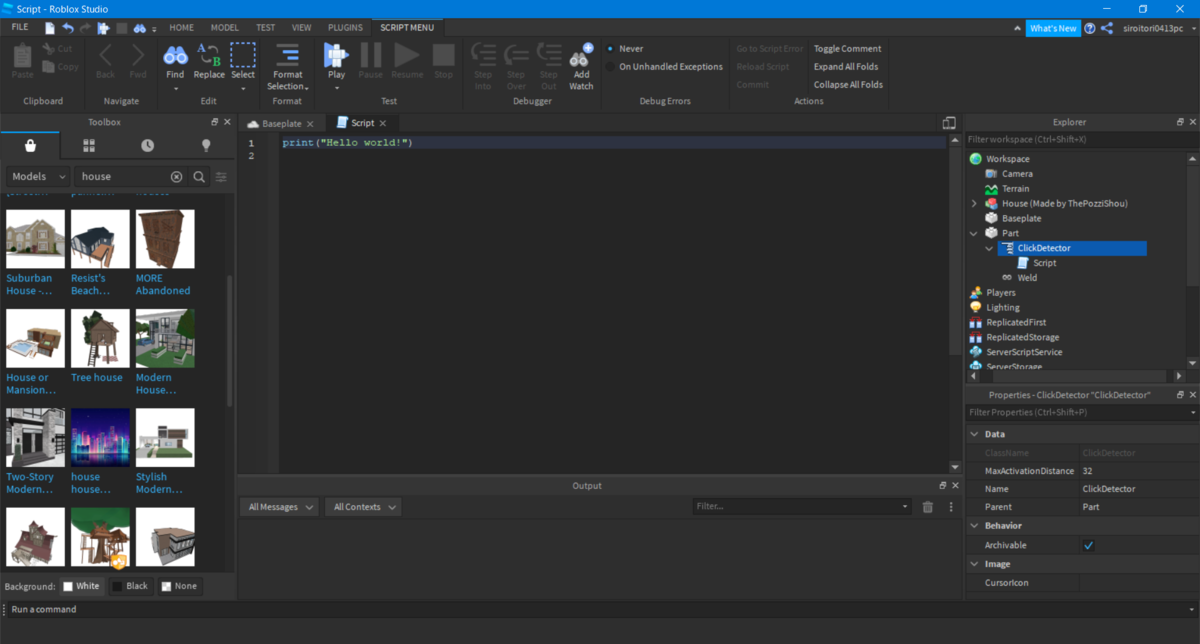This screenshot has height=644, width=1200.
Task: Switch to the PLUGINS ribbon tab
Action: [x=345, y=28]
